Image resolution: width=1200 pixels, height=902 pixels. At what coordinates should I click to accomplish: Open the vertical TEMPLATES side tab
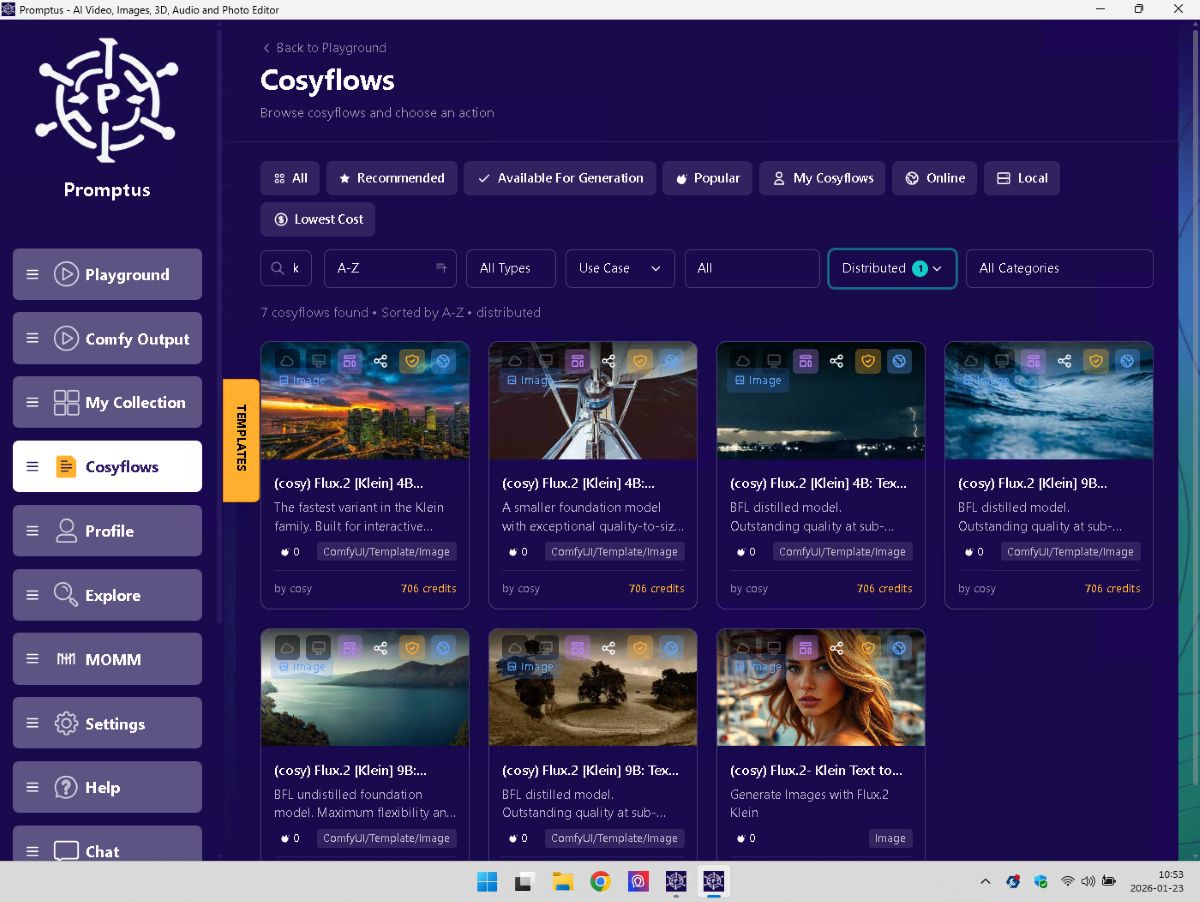click(241, 440)
